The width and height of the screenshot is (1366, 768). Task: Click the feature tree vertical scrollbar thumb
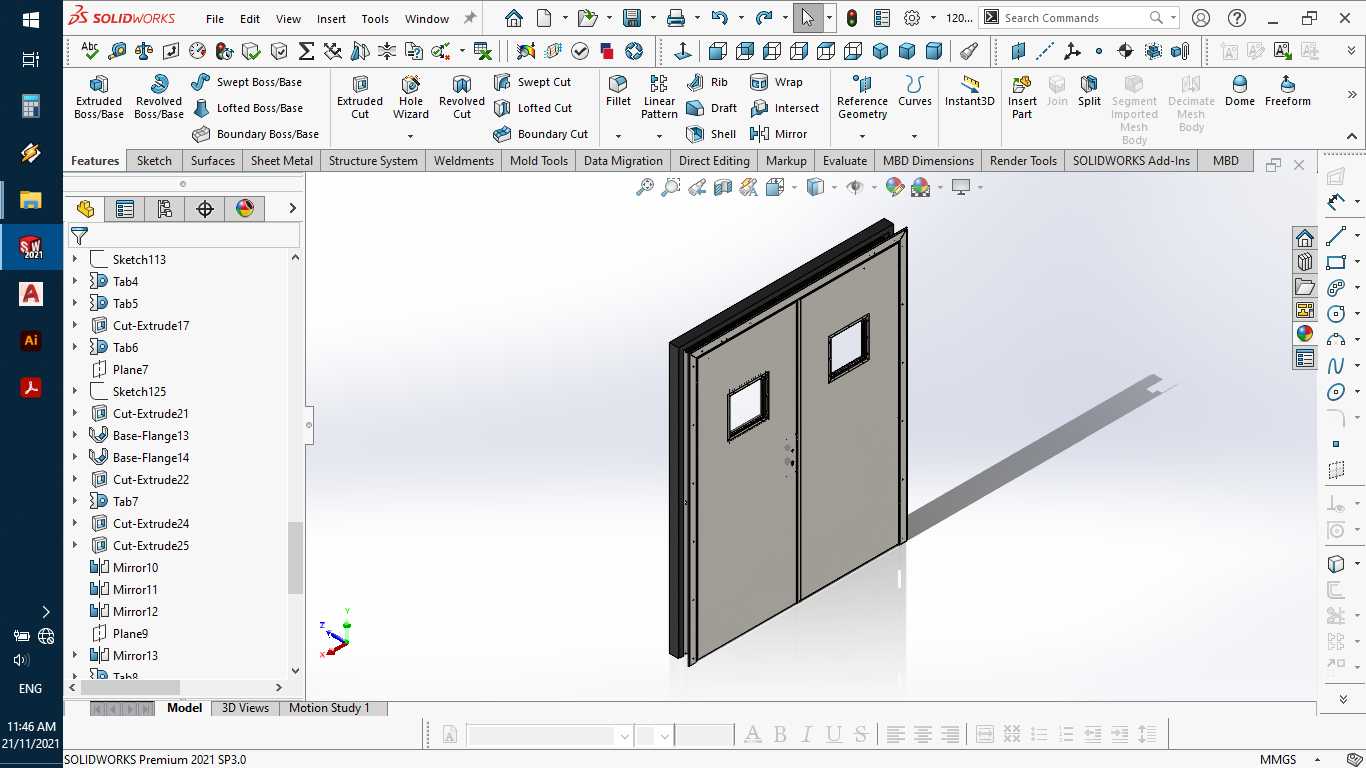[x=295, y=558]
